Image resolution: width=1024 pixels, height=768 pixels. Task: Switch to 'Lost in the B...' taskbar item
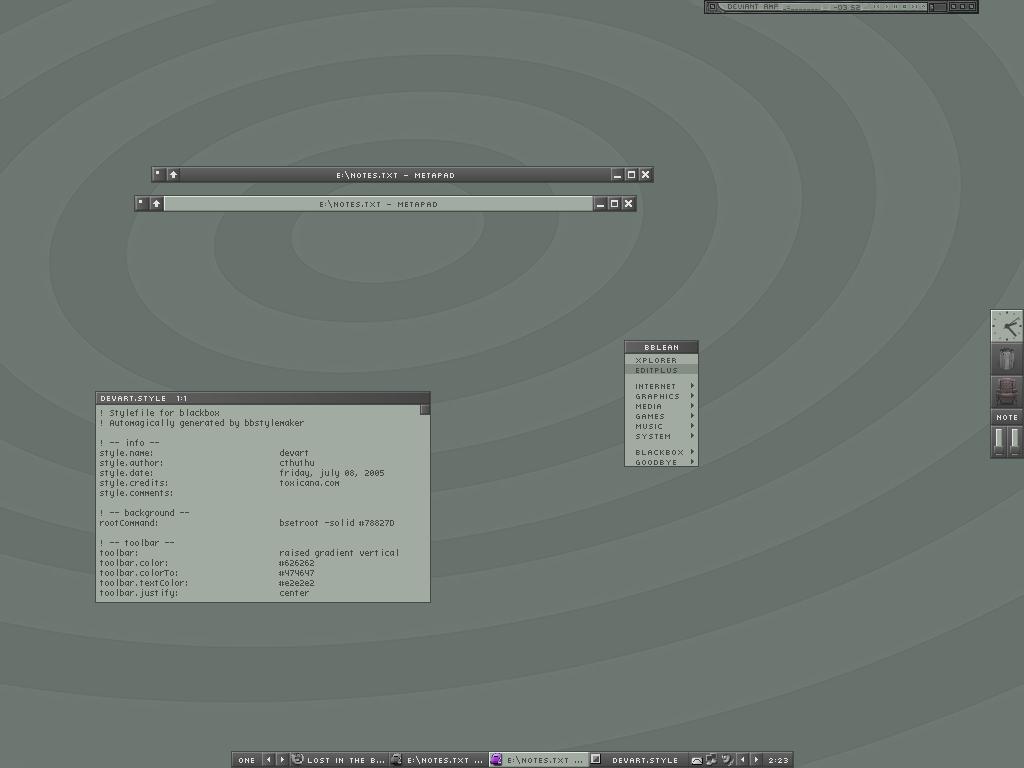coord(338,760)
